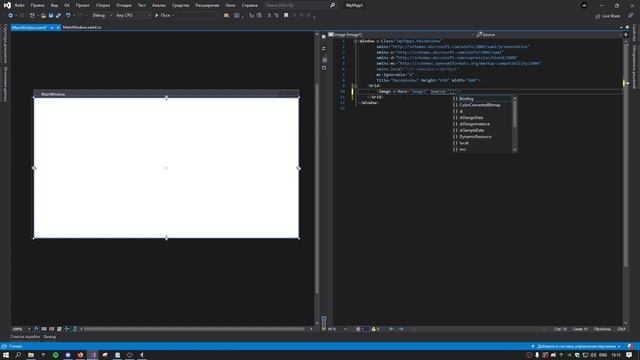Open the Проект menu
The height and width of the screenshot is (360, 640).
pos(82,5)
